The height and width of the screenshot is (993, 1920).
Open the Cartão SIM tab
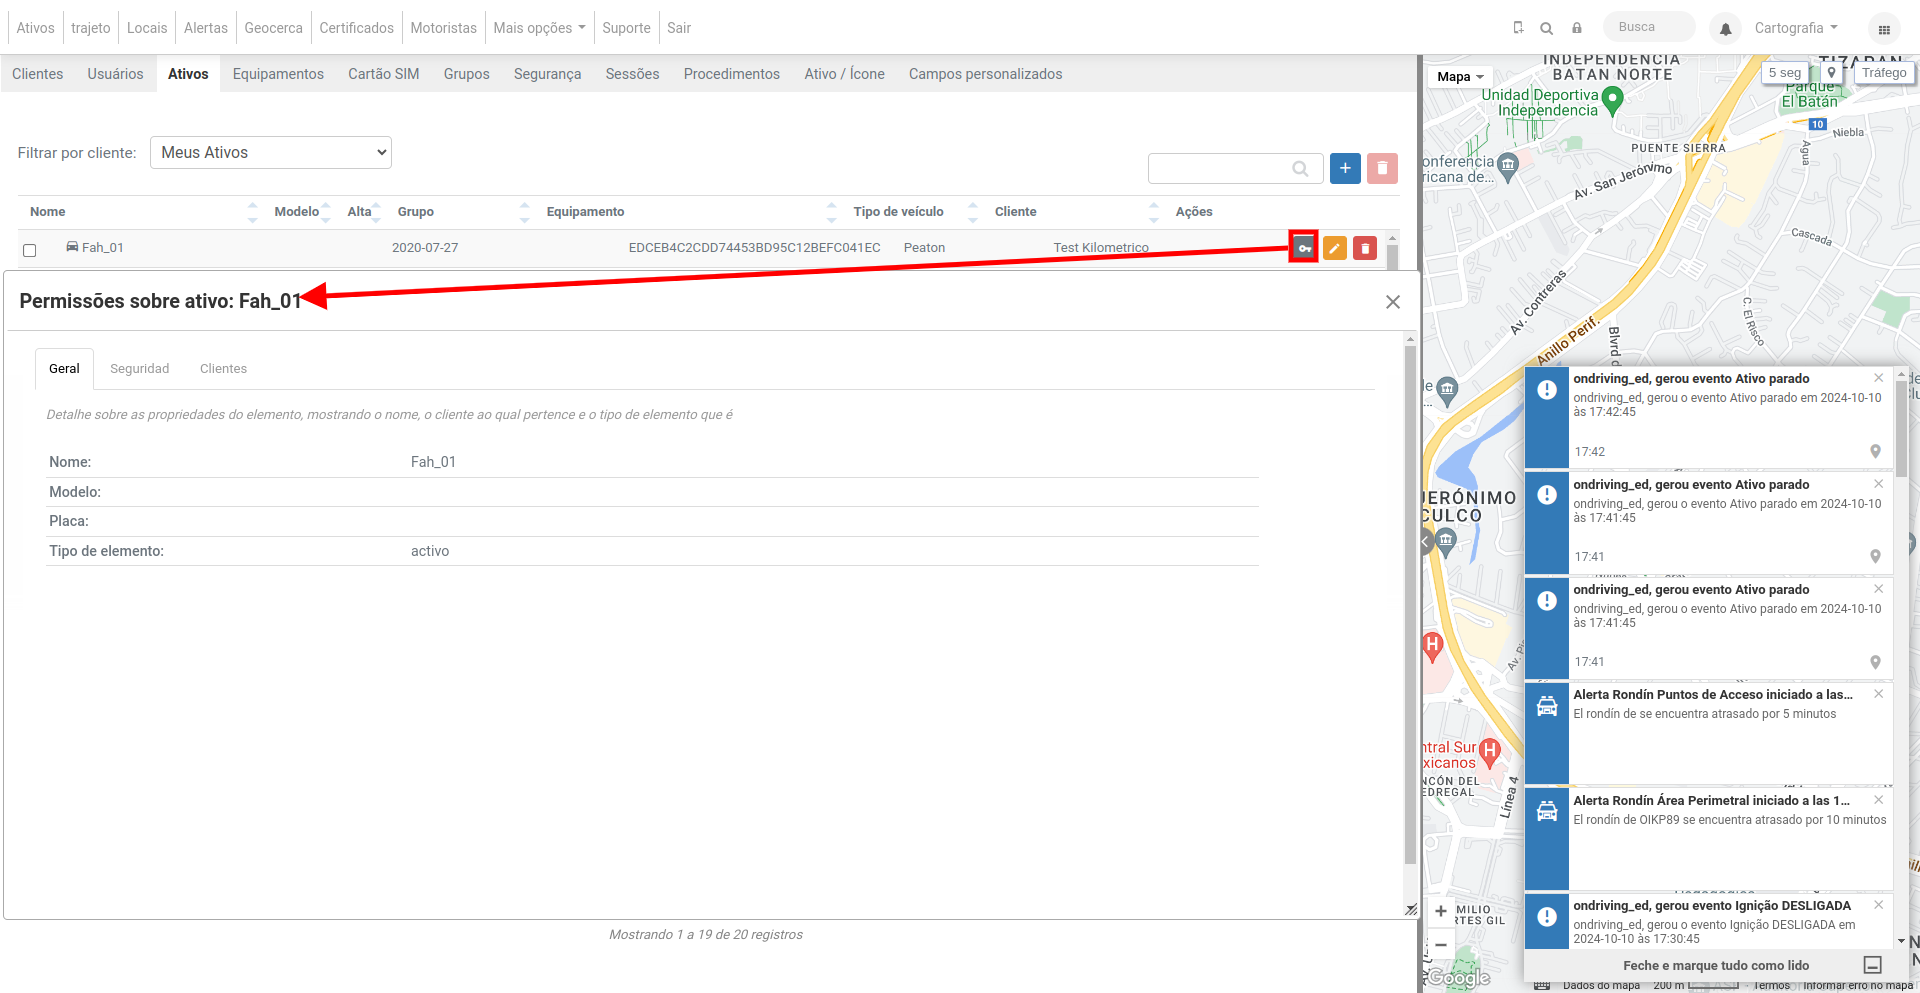[x=384, y=74]
